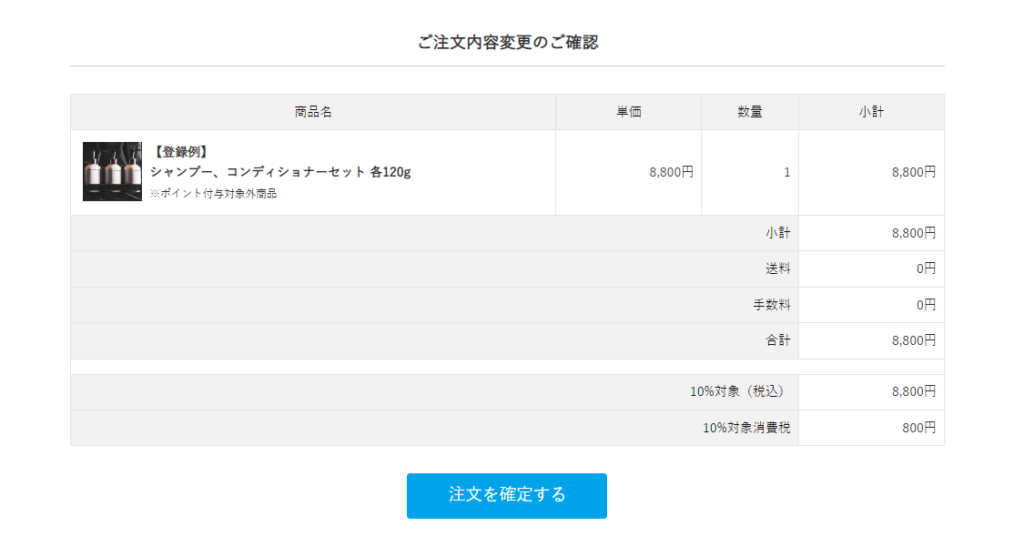Click the 10%対象消費税 row label
Image resolution: width=1024 pixels, height=557 pixels.
pos(746,428)
